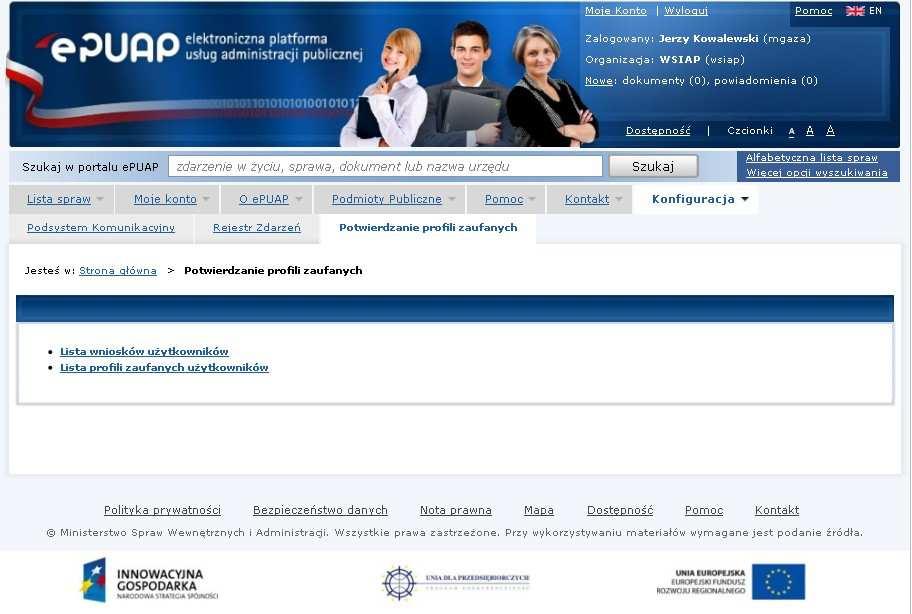Open the Moje konto navigation menu
The image size is (912, 614).
165,199
